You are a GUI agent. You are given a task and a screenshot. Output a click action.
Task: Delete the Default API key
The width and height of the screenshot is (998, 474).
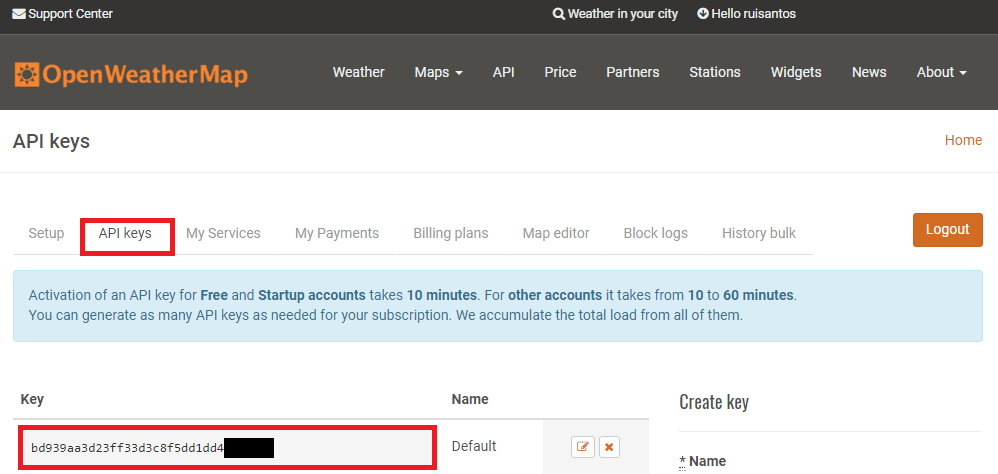point(609,447)
